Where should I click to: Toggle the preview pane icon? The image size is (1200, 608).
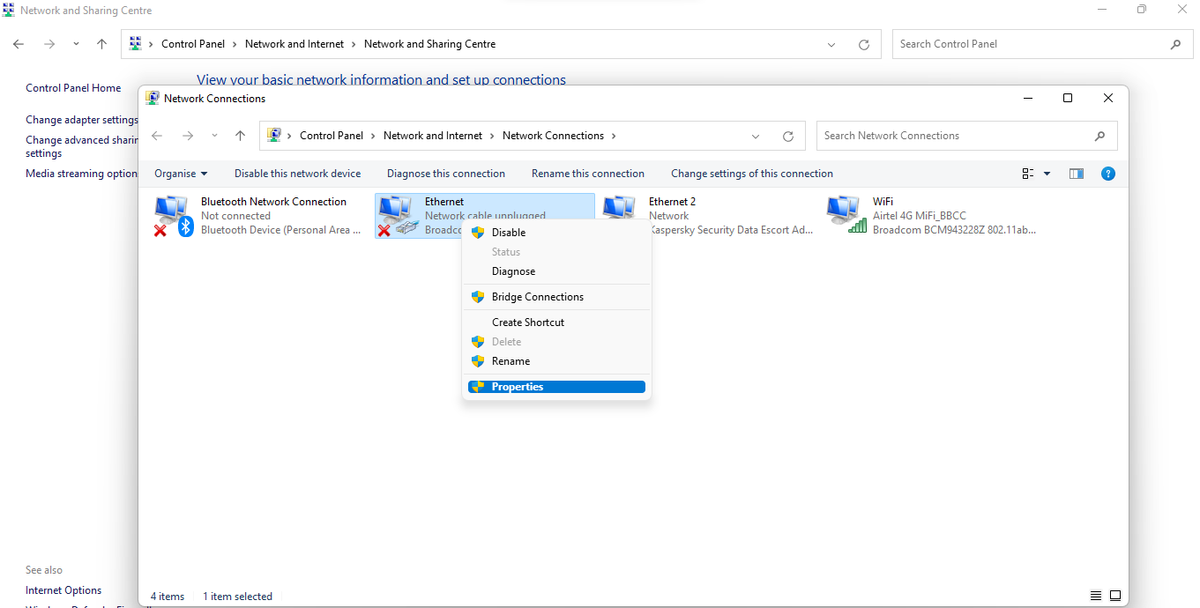coord(1076,174)
